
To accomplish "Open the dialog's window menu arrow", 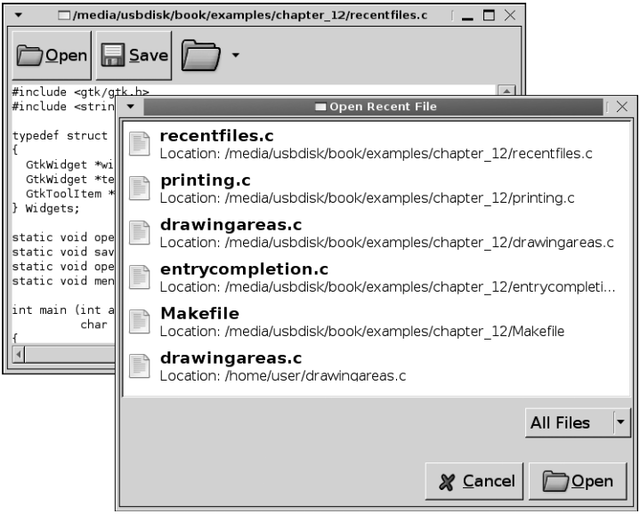I will 130,106.
